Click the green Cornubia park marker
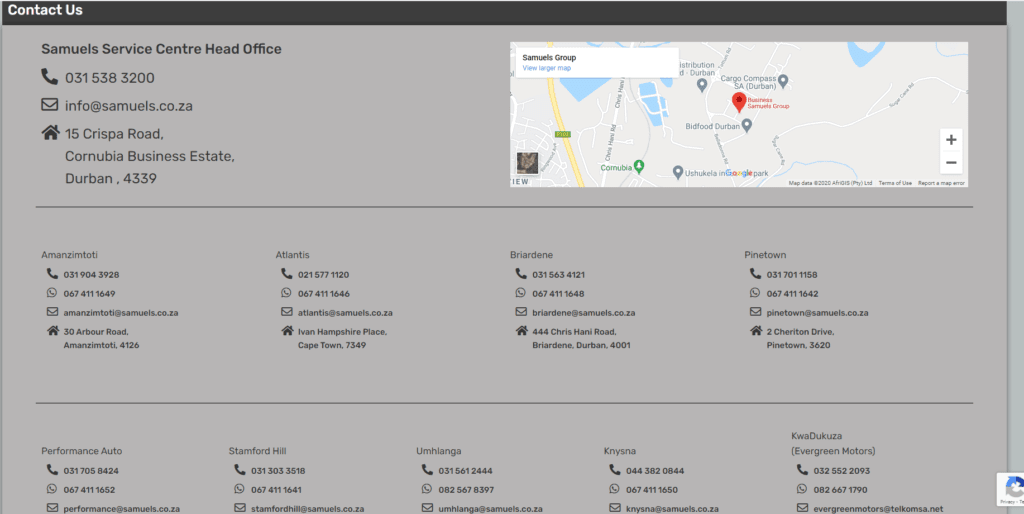The width and height of the screenshot is (1024, 514). pos(639,167)
